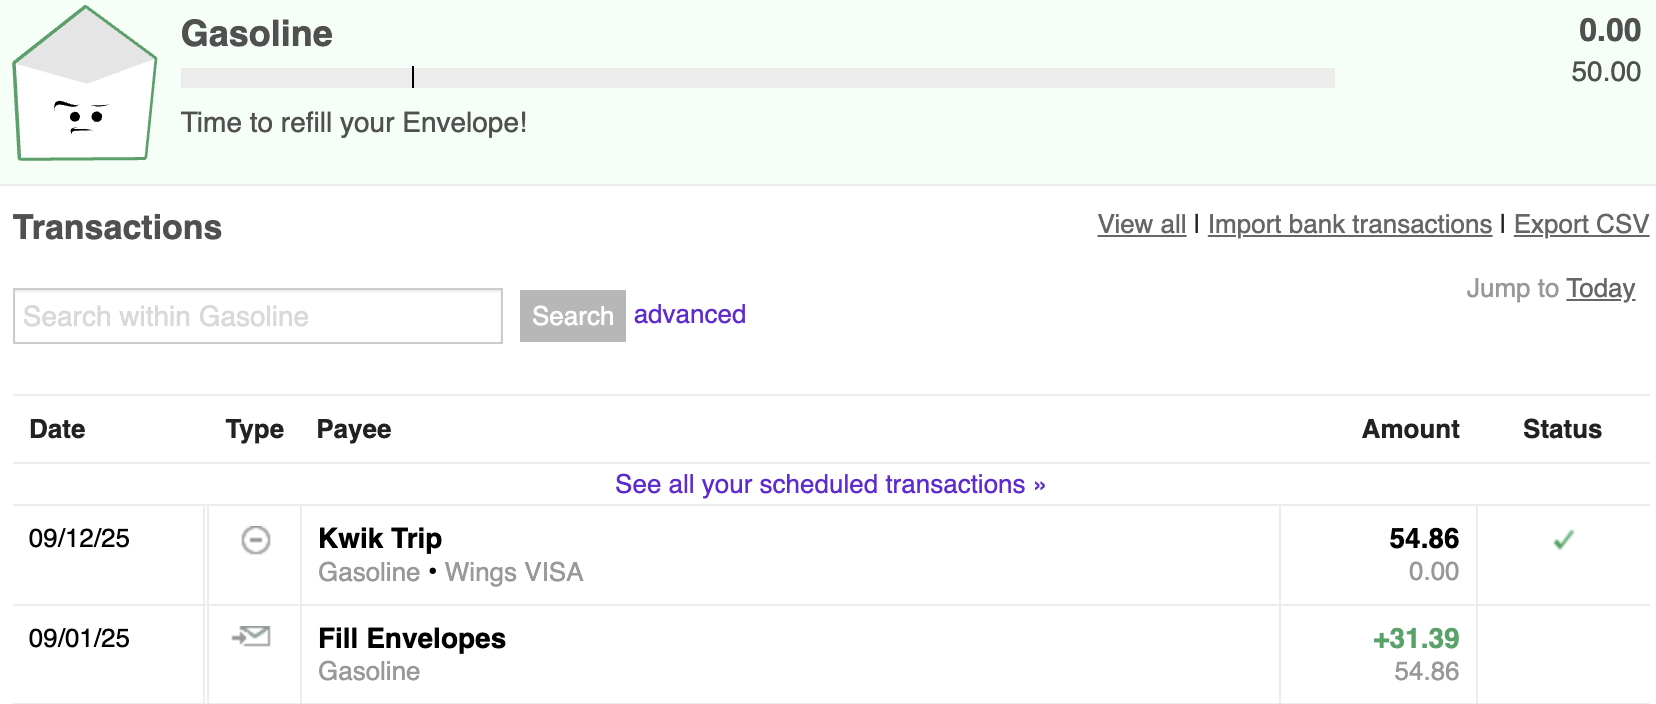Image resolution: width=1656 pixels, height=704 pixels.
Task: Open View all transactions link
Action: pos(1141,224)
